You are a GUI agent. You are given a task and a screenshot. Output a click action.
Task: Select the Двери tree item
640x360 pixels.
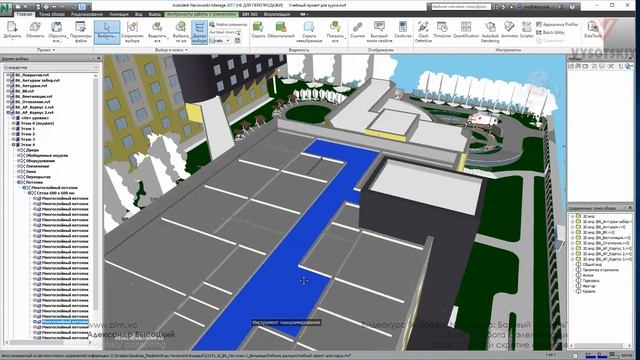tap(32, 150)
